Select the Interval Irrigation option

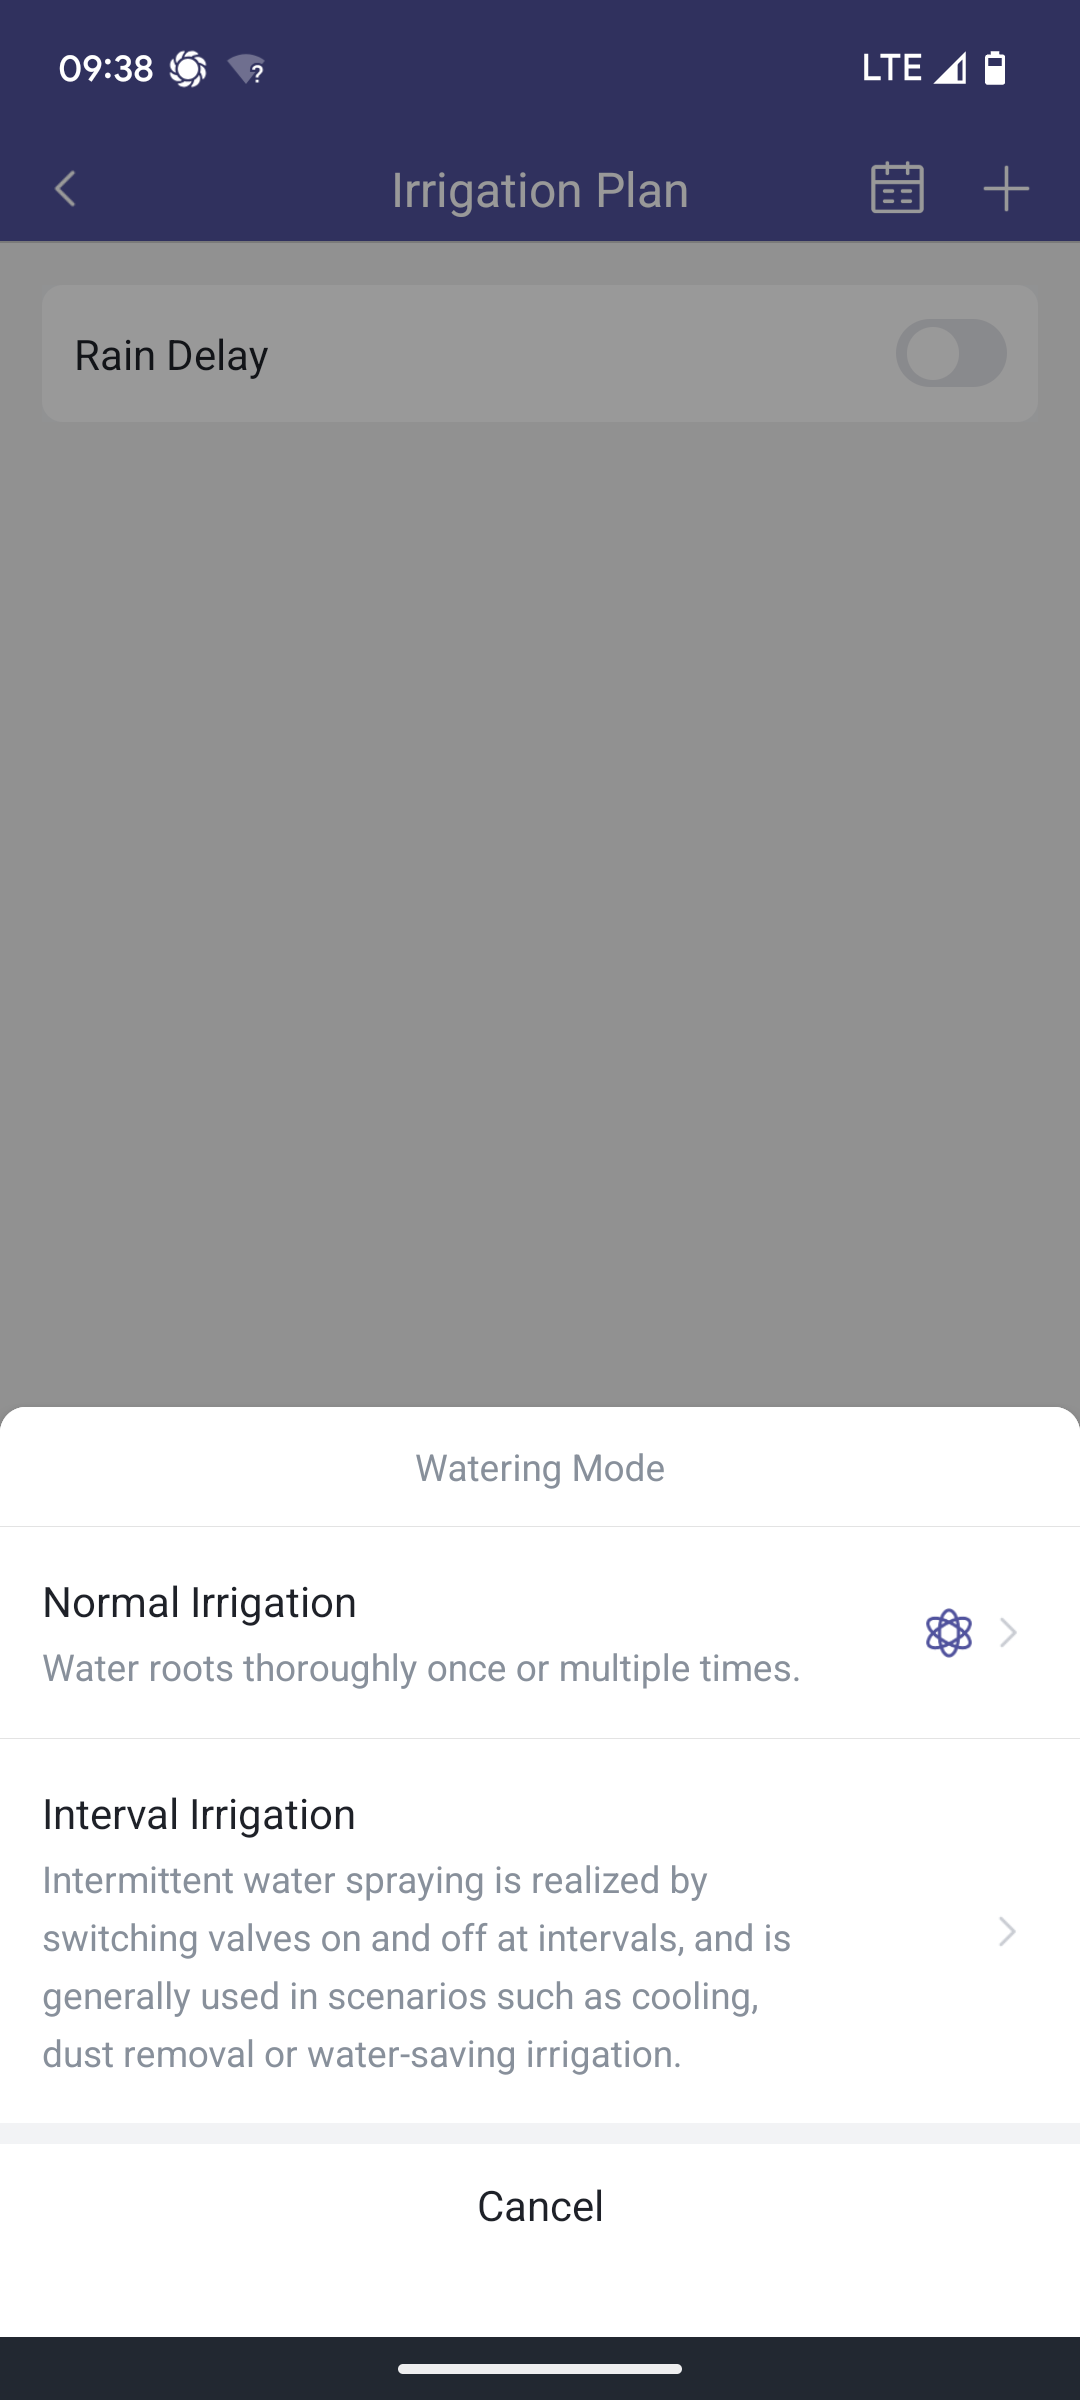pyautogui.click(x=540, y=1931)
